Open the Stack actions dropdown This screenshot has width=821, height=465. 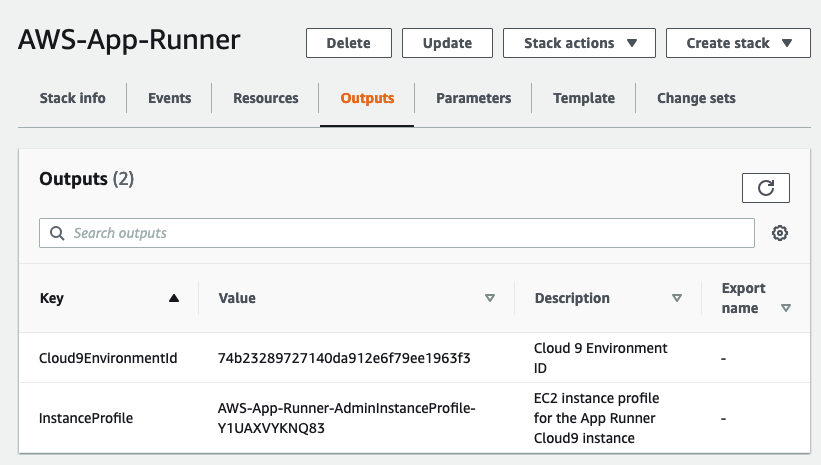point(579,43)
